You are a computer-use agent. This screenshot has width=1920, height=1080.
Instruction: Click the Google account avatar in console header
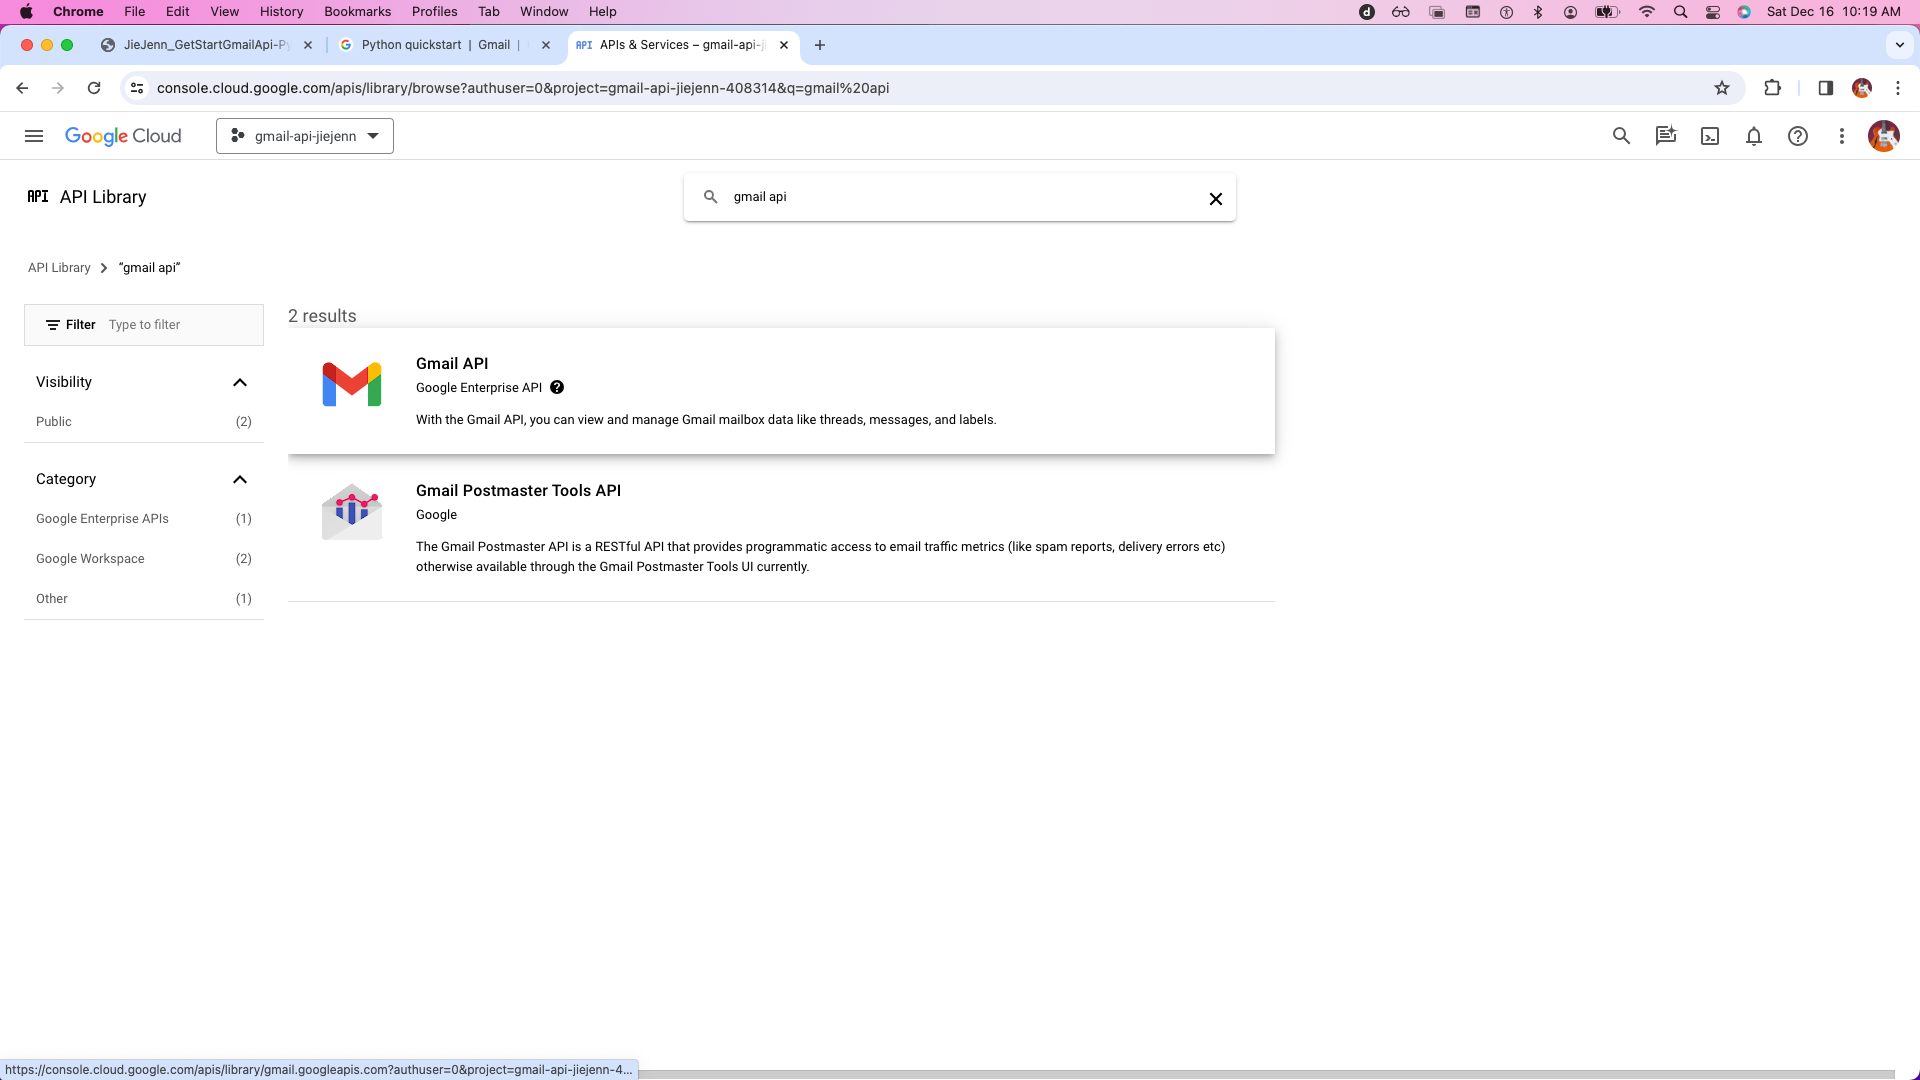pyautogui.click(x=1884, y=136)
